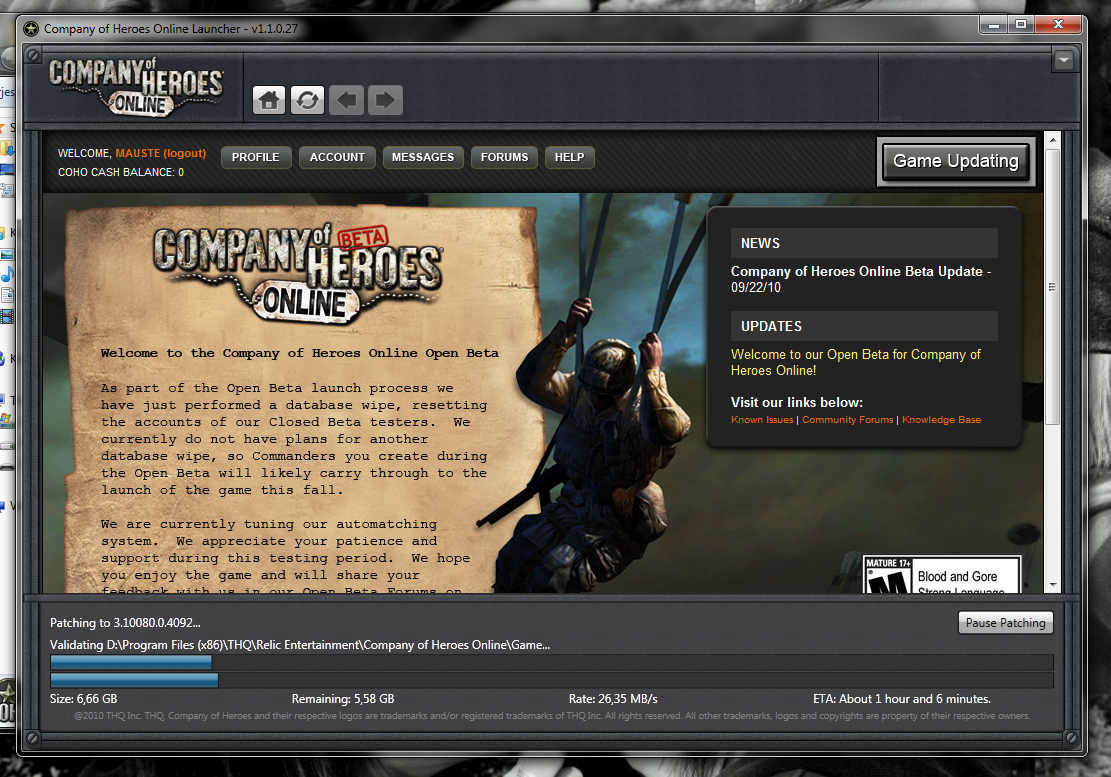Navigate forward with the right arrow
Viewport: 1111px width, 777px height.
coord(385,100)
